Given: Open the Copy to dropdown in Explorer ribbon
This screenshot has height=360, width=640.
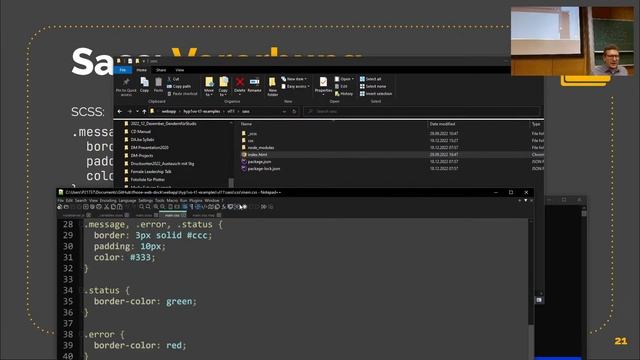Looking at the screenshot, I should tap(223, 87).
